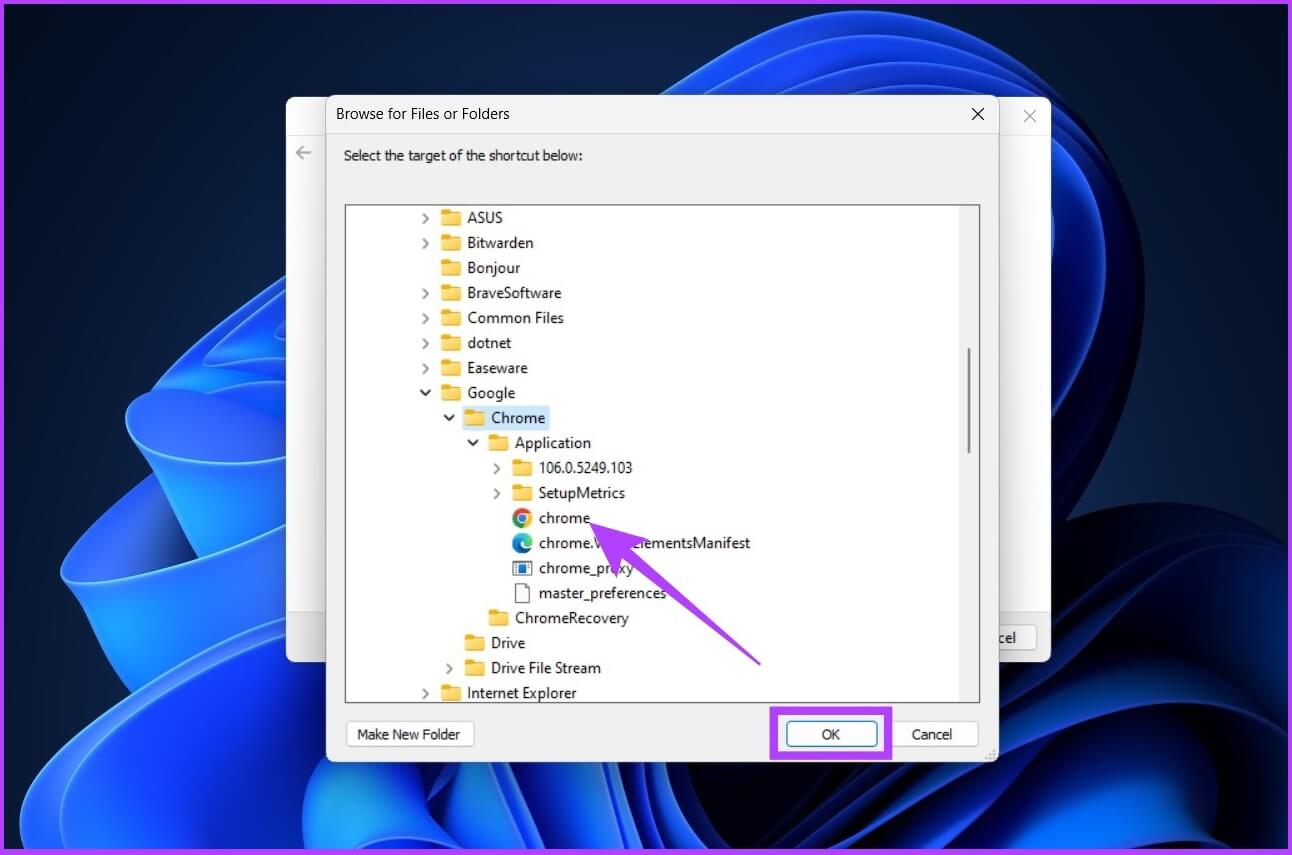Expand the 106.0.5249.103 folder

pos(497,467)
